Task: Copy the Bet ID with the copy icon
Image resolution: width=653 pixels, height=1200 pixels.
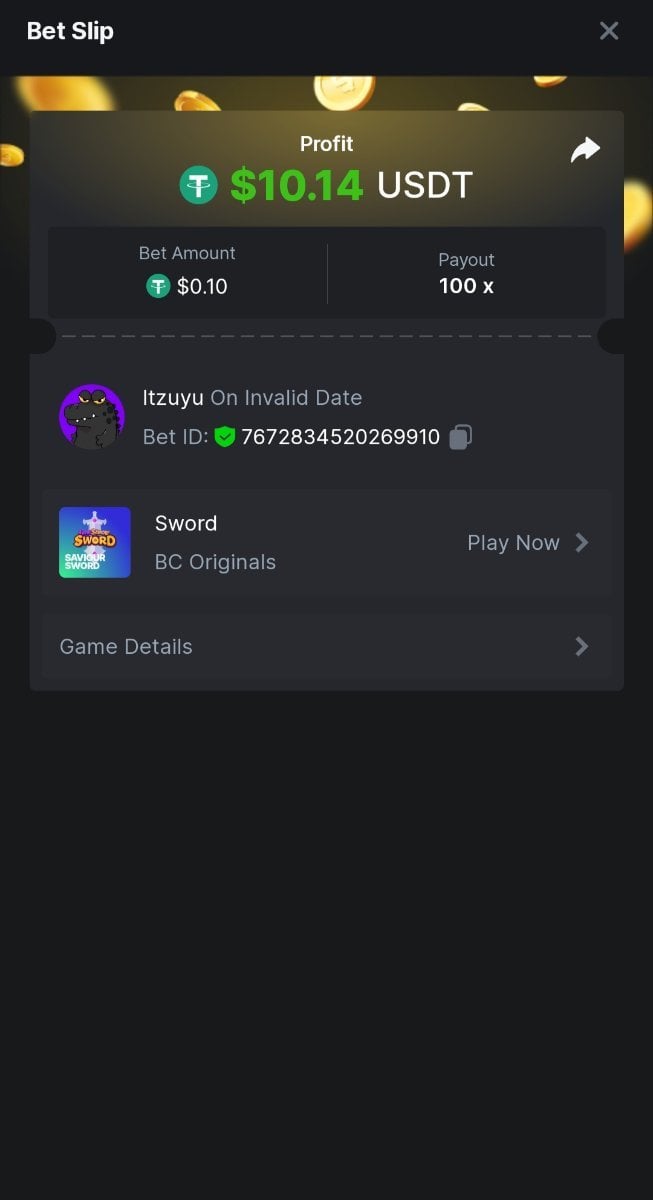Action: point(460,437)
